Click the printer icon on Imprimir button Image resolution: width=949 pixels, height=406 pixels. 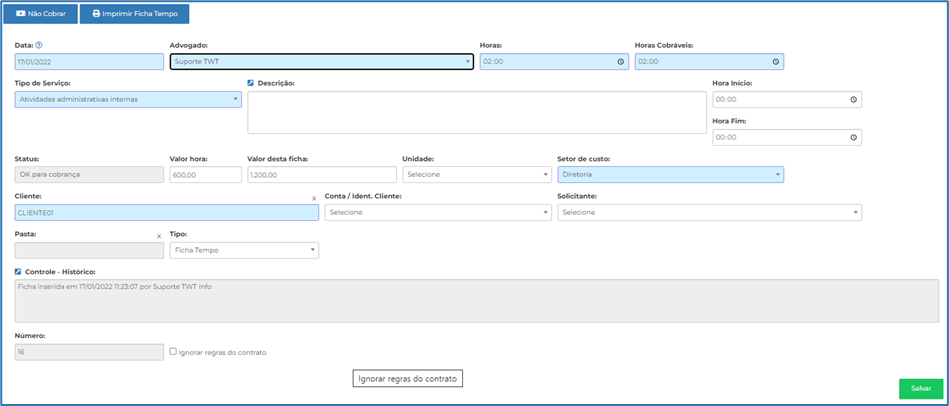coord(96,13)
